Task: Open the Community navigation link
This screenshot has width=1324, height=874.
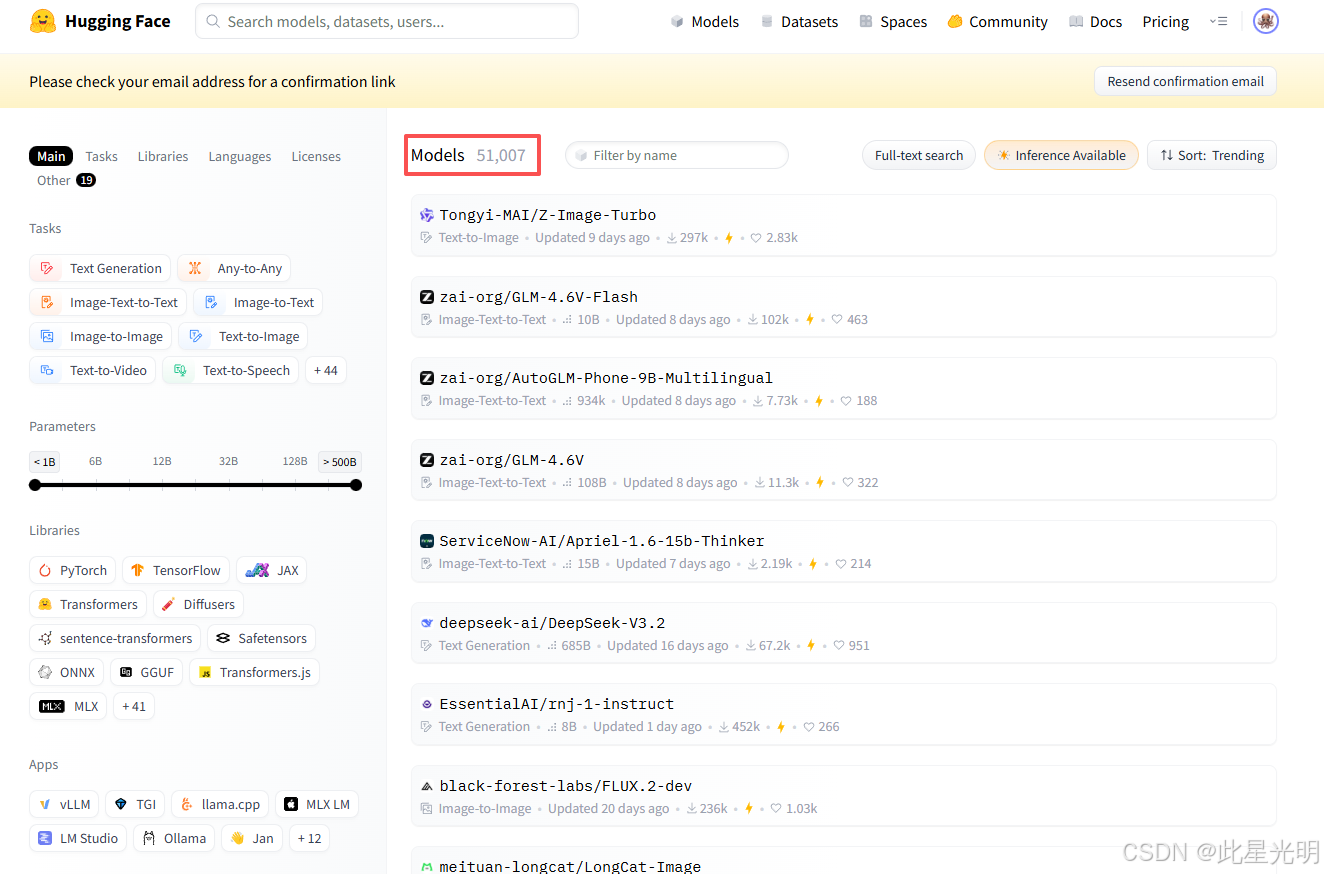Action: (x=997, y=21)
